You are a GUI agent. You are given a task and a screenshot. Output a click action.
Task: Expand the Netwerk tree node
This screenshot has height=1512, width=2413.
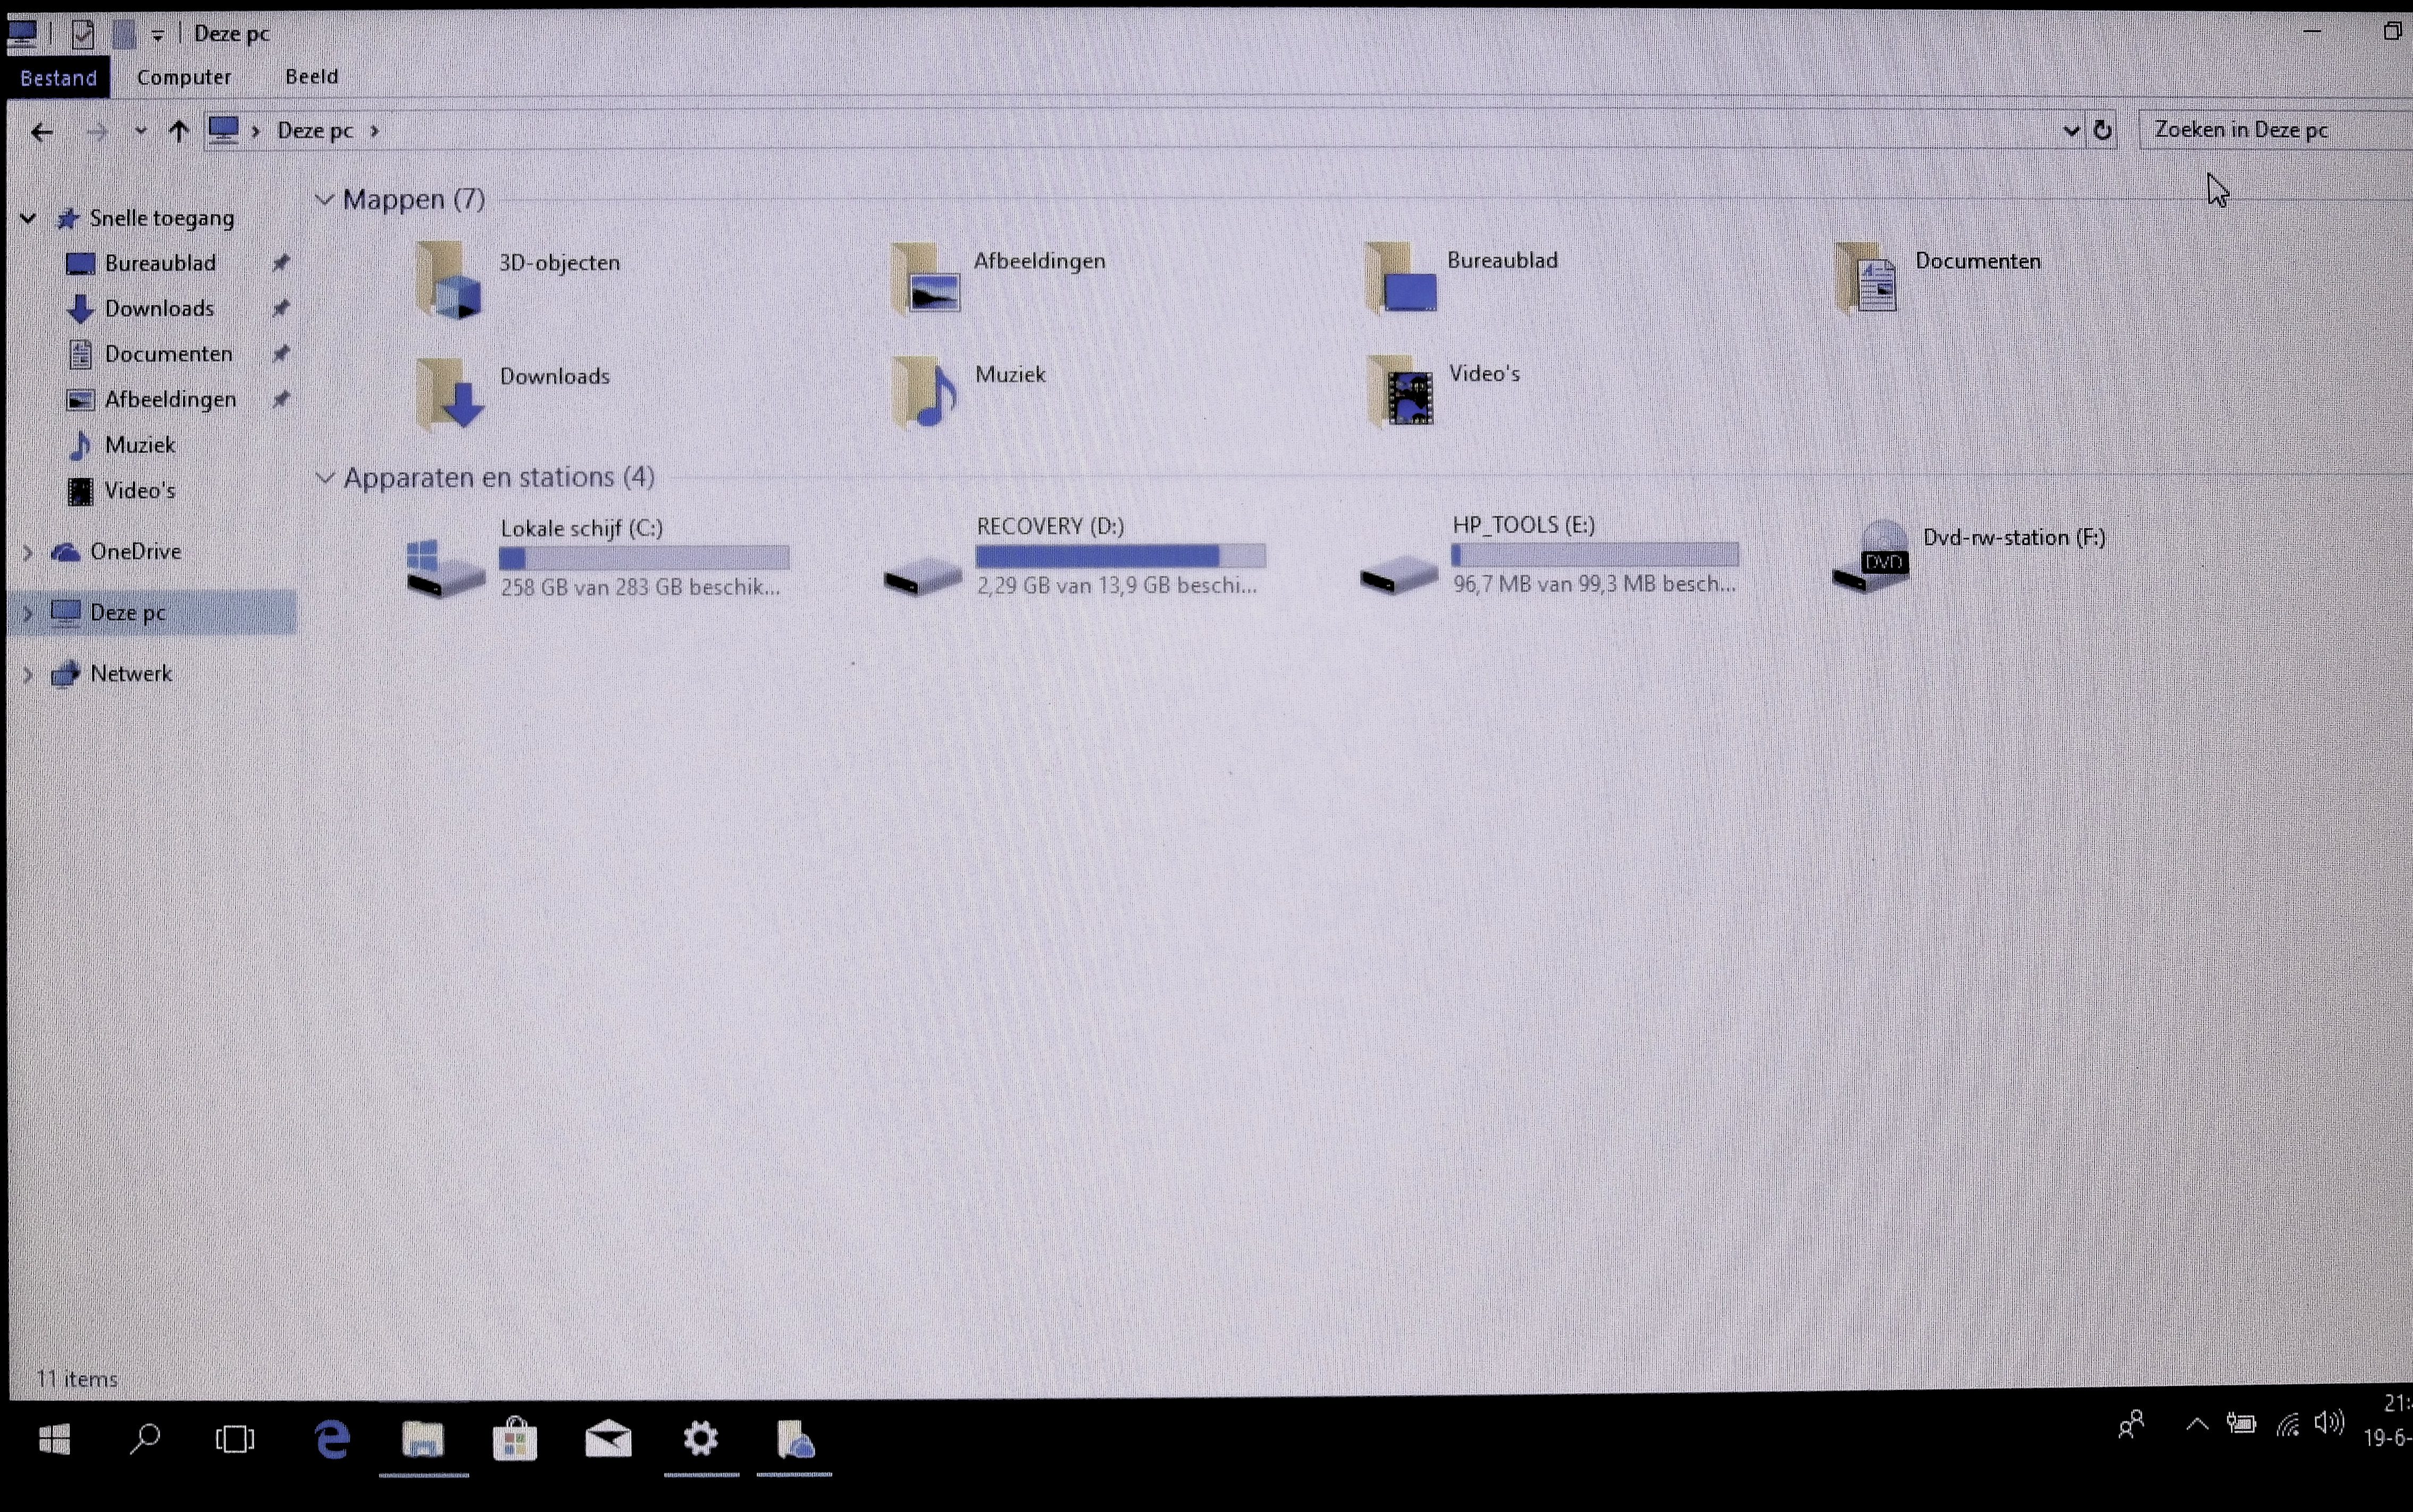point(27,675)
